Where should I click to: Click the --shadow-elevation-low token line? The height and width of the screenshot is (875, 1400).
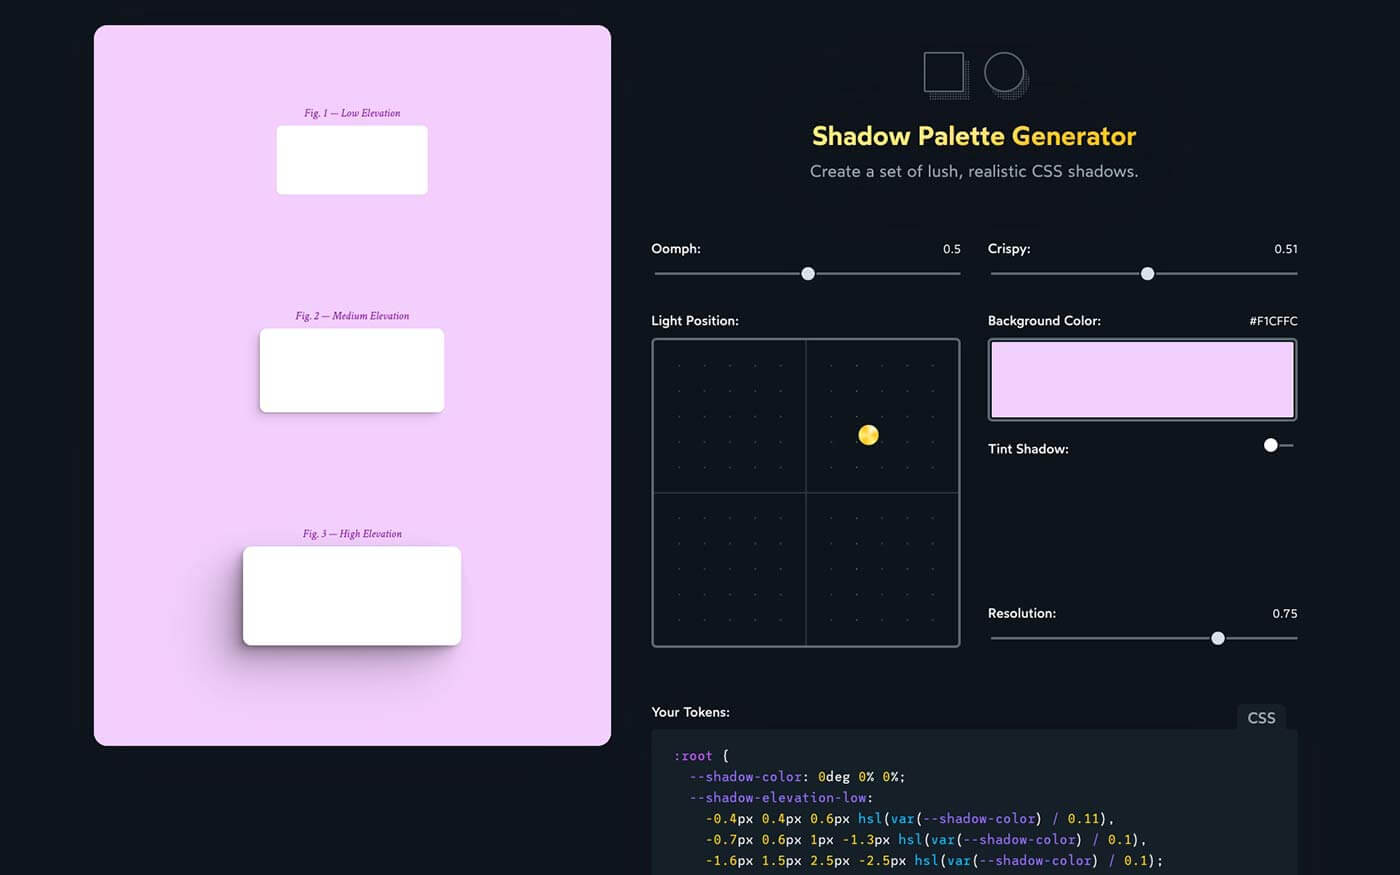click(781, 798)
